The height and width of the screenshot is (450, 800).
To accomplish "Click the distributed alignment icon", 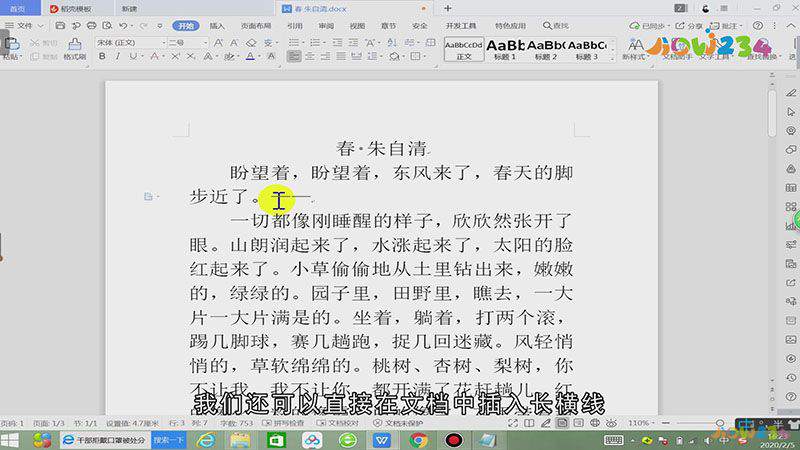I will 357,56.
